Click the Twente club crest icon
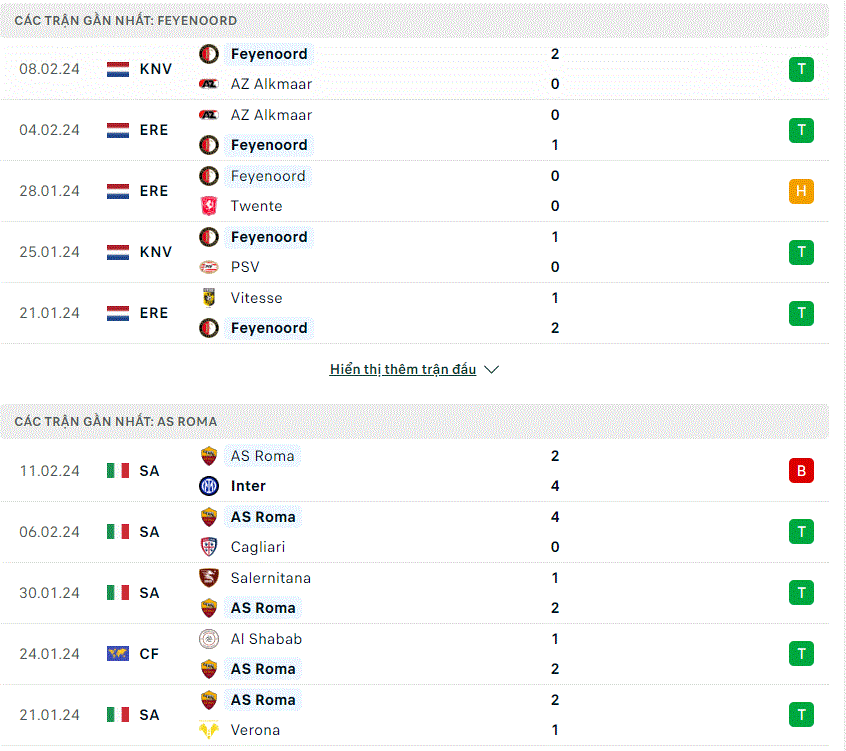Viewport: 846px width, 751px height. click(209, 206)
